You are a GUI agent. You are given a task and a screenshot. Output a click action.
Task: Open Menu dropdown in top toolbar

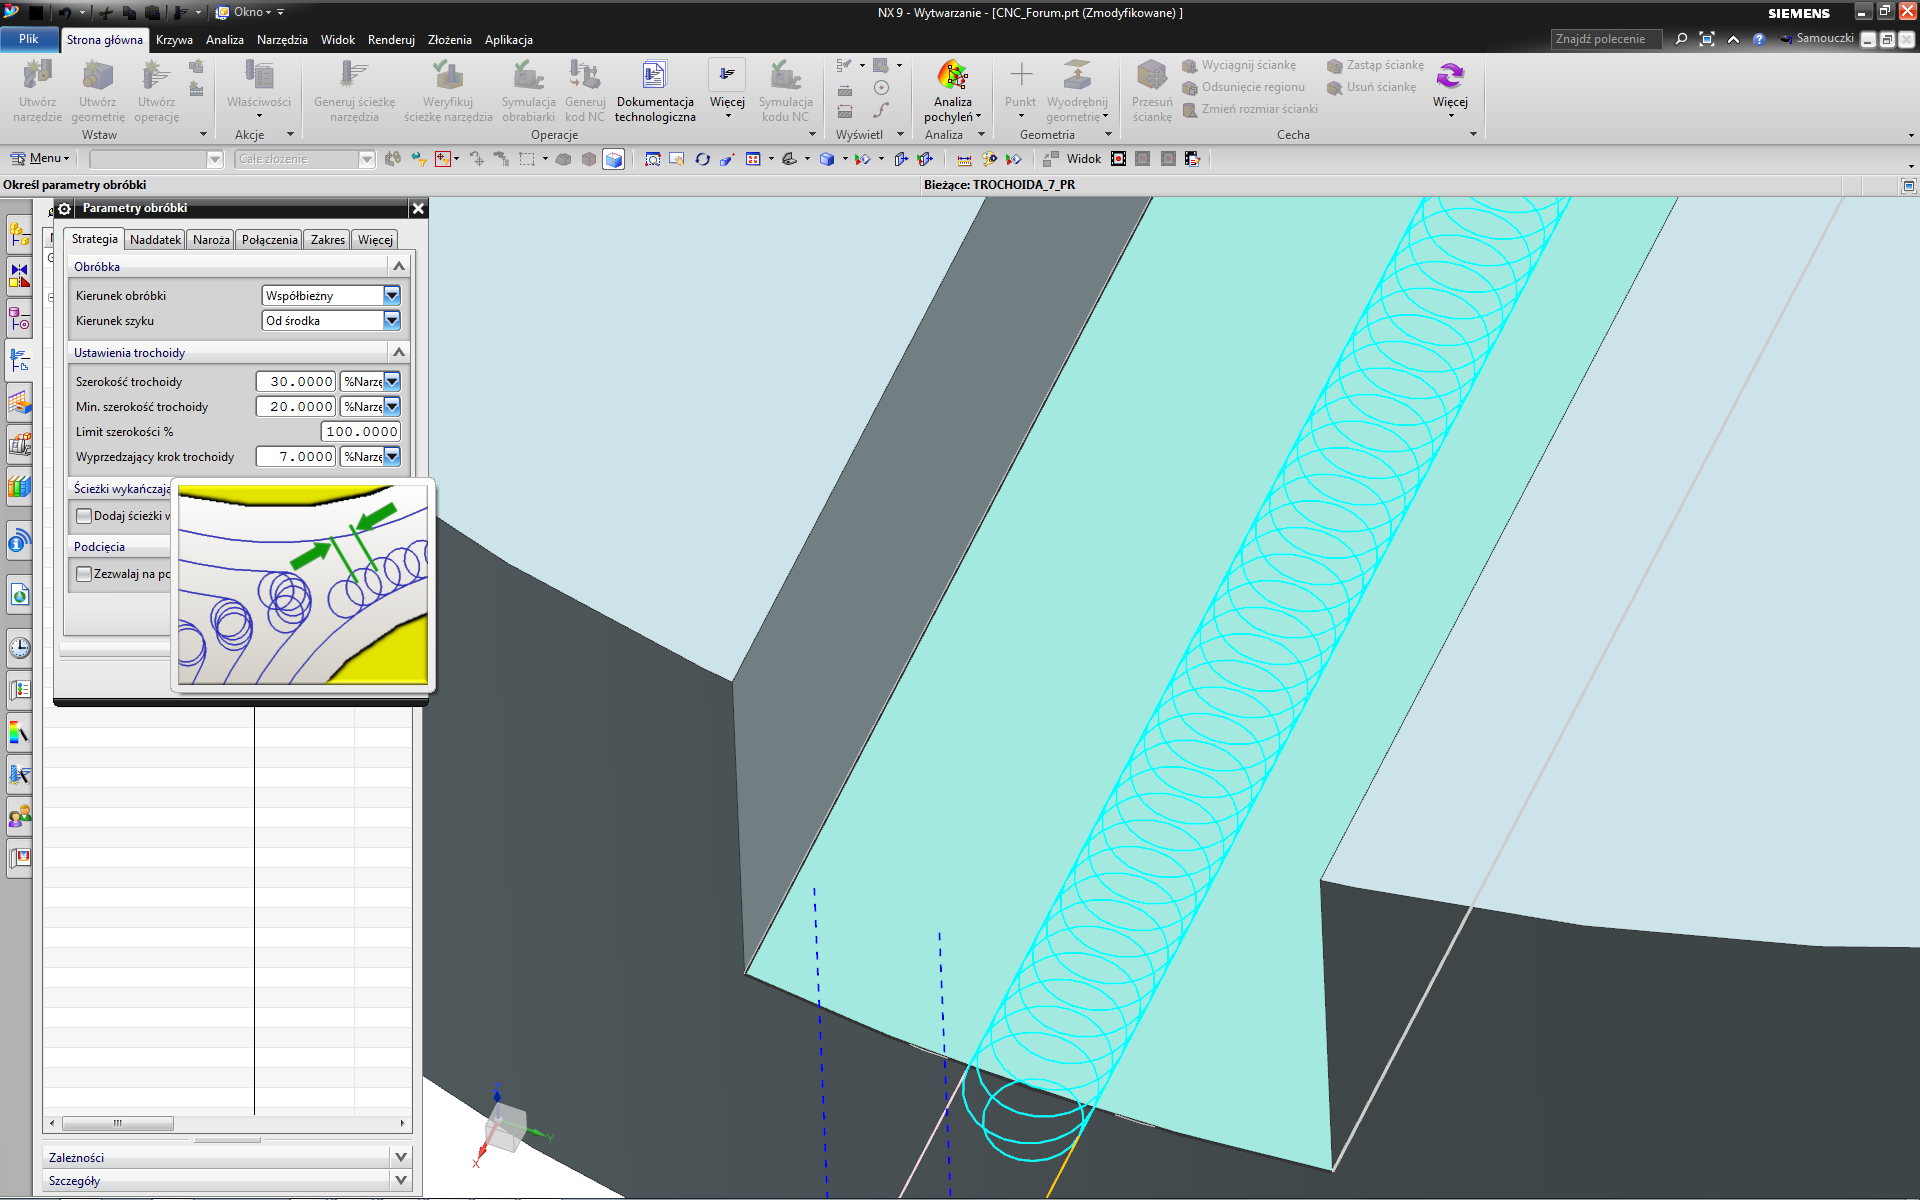(x=40, y=158)
